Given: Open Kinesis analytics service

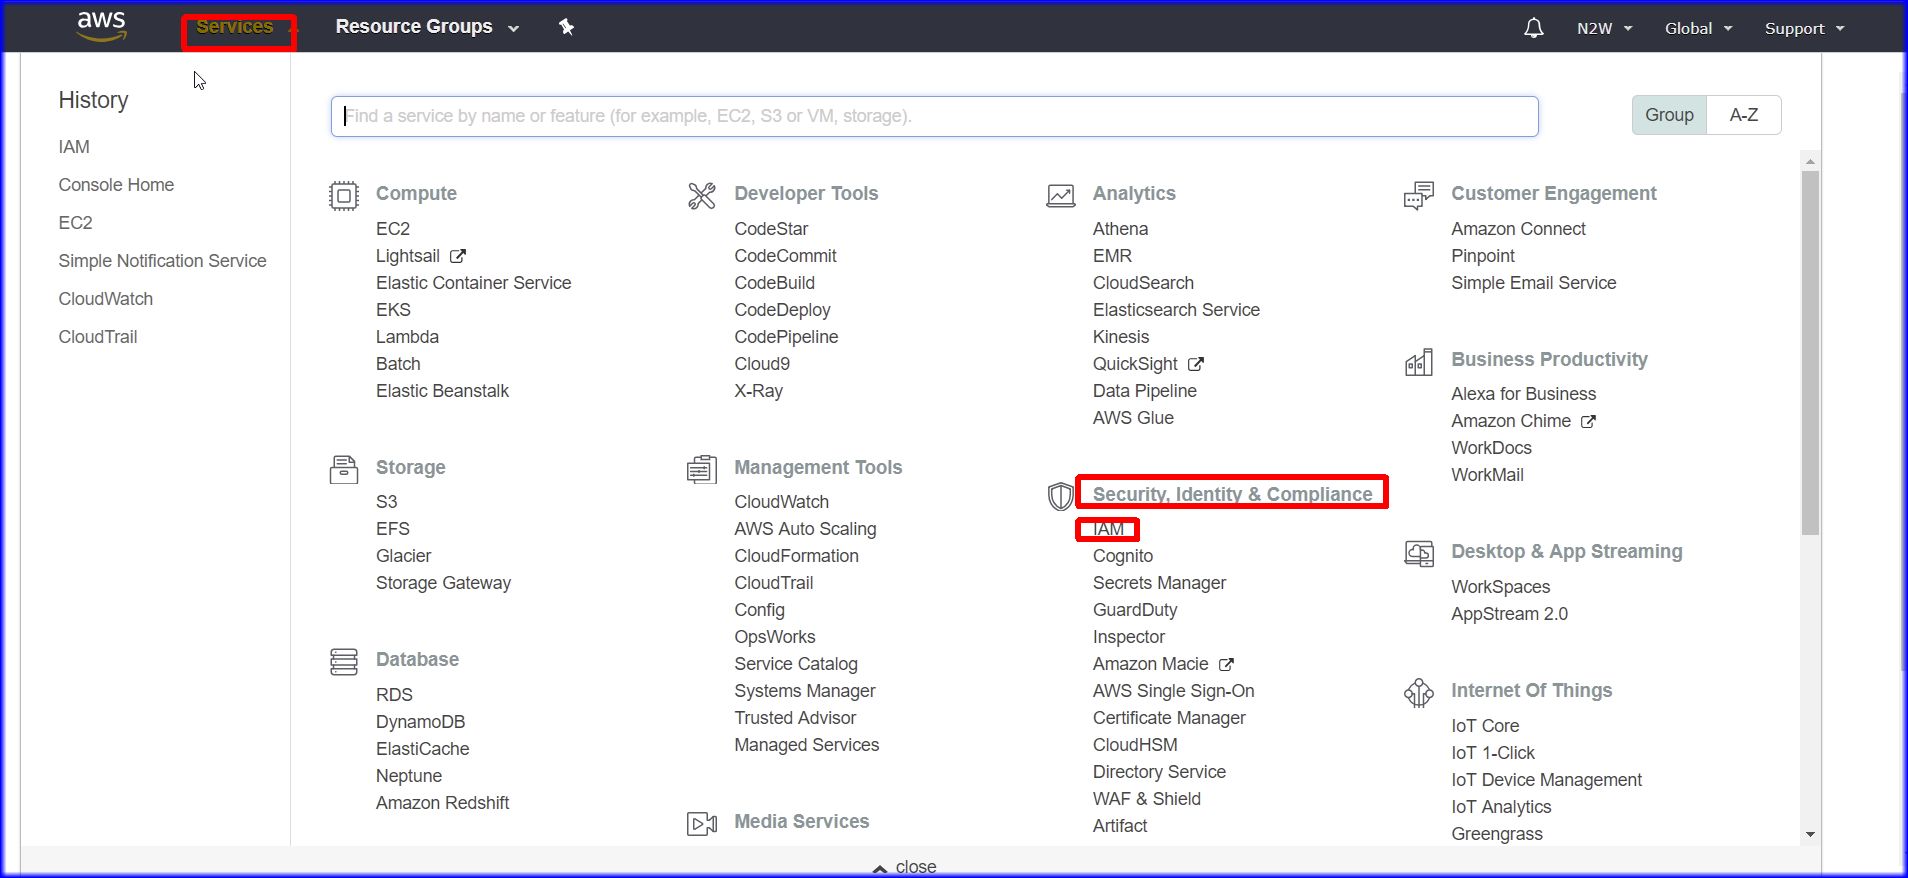Looking at the screenshot, I should [1121, 337].
